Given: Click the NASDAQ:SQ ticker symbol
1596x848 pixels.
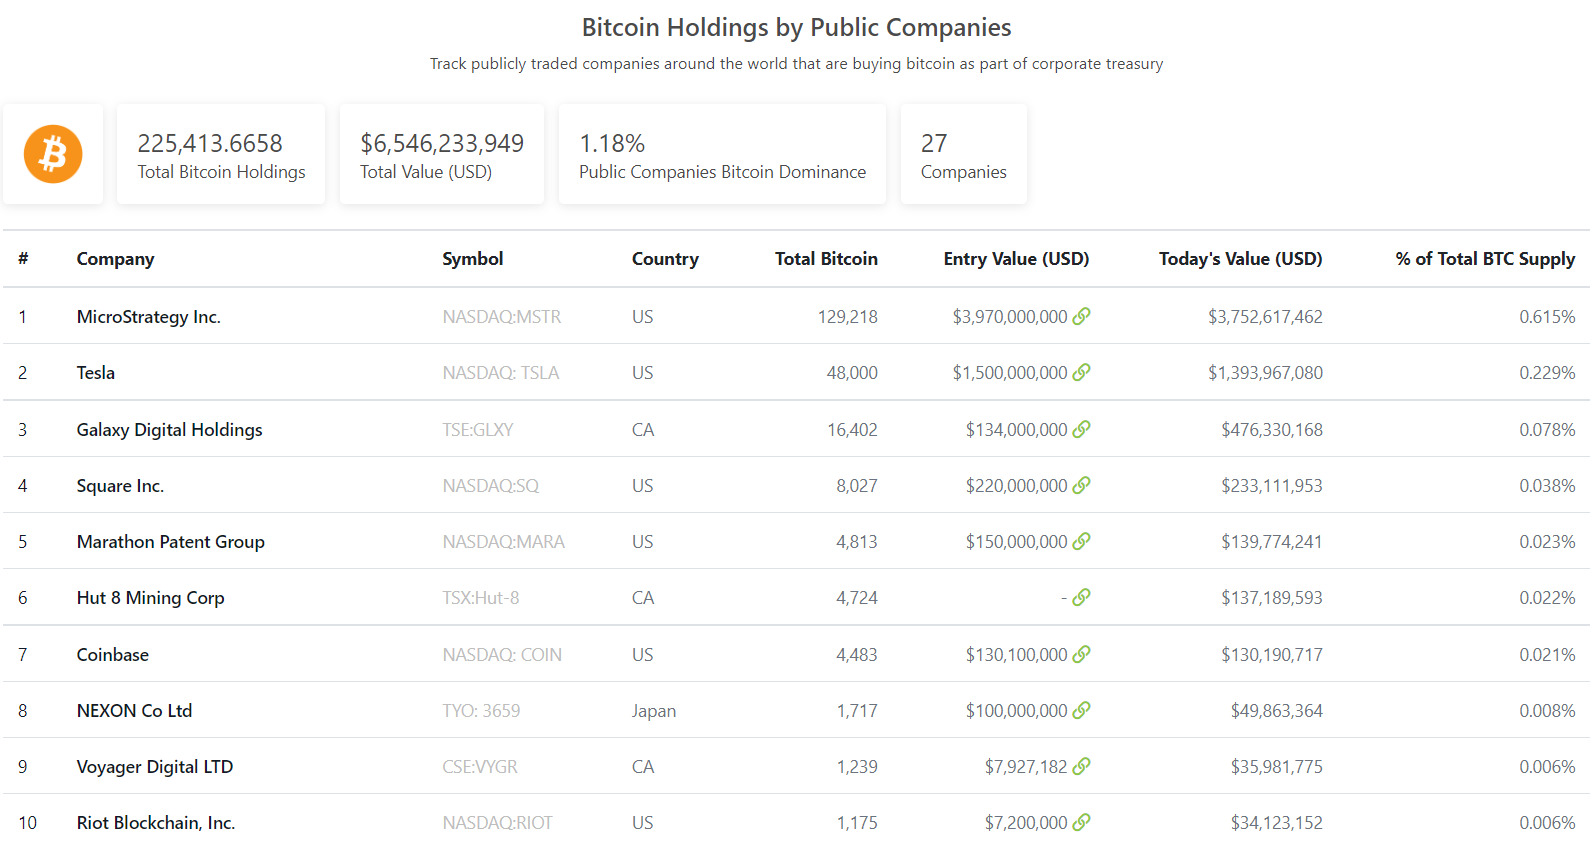Looking at the screenshot, I should tap(490, 486).
